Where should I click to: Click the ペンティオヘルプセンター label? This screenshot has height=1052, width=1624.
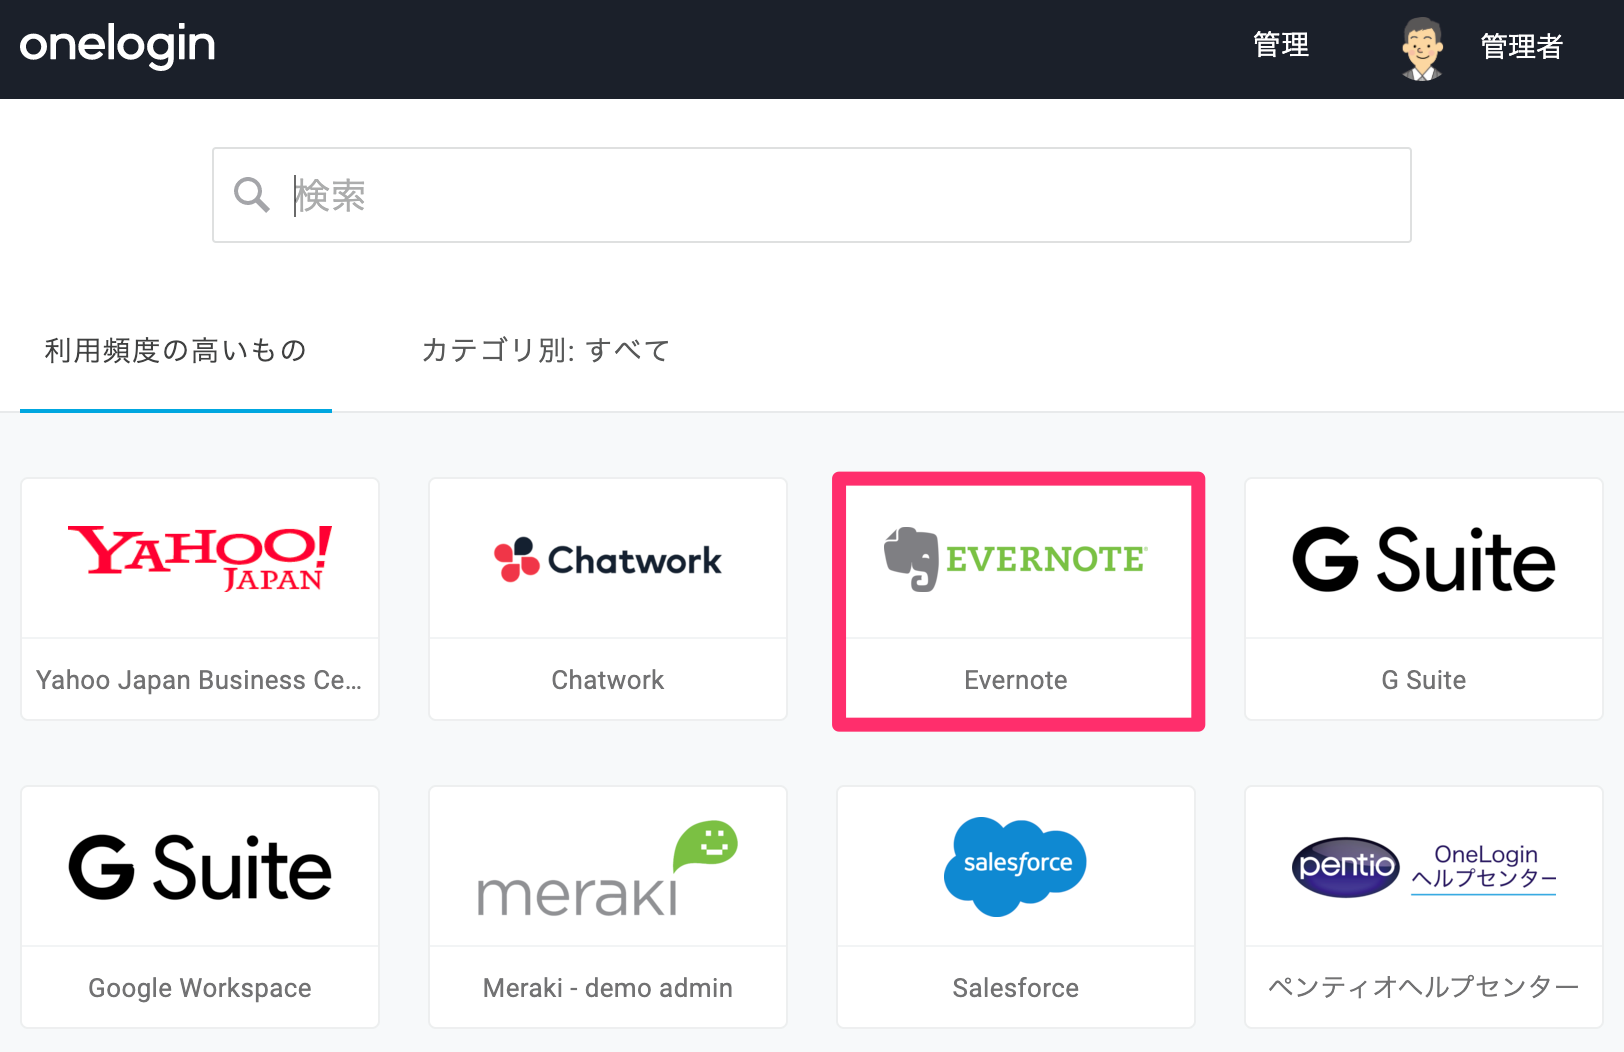pos(1424,987)
